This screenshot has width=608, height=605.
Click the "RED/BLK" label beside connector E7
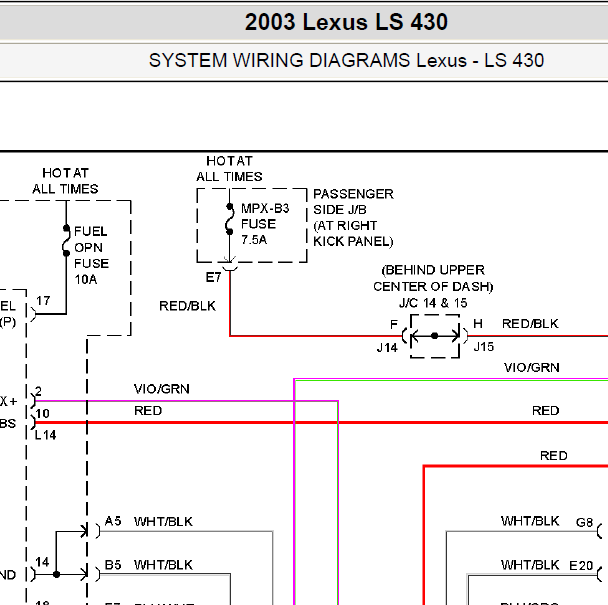(187, 306)
